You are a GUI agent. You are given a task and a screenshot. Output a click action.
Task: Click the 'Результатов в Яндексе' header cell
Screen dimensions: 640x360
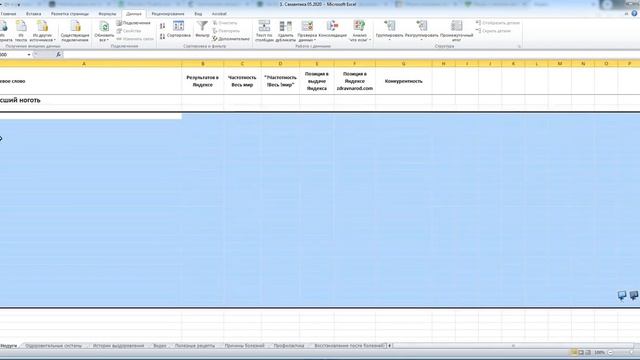(203, 81)
